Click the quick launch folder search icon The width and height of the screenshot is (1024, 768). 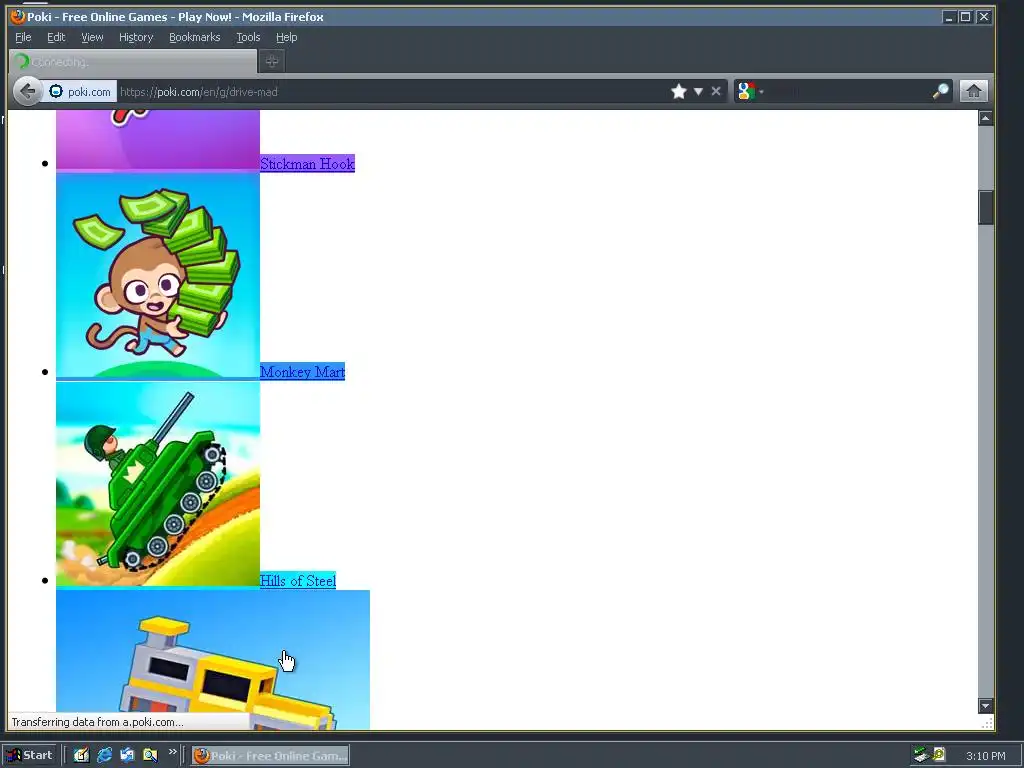[x=150, y=755]
